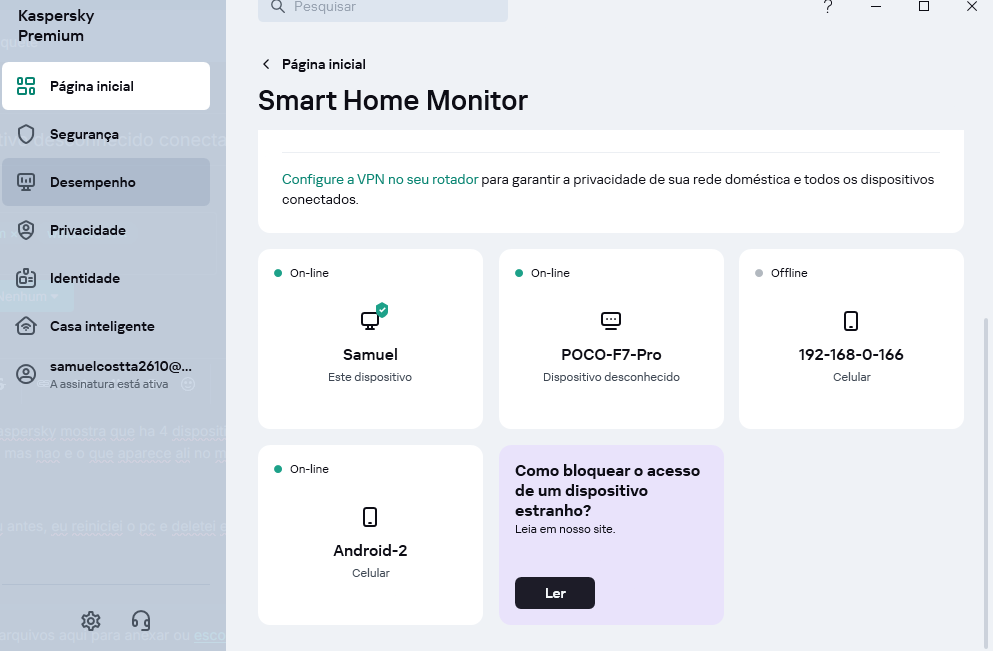Click the vertical scrollbar on the right

(985, 481)
